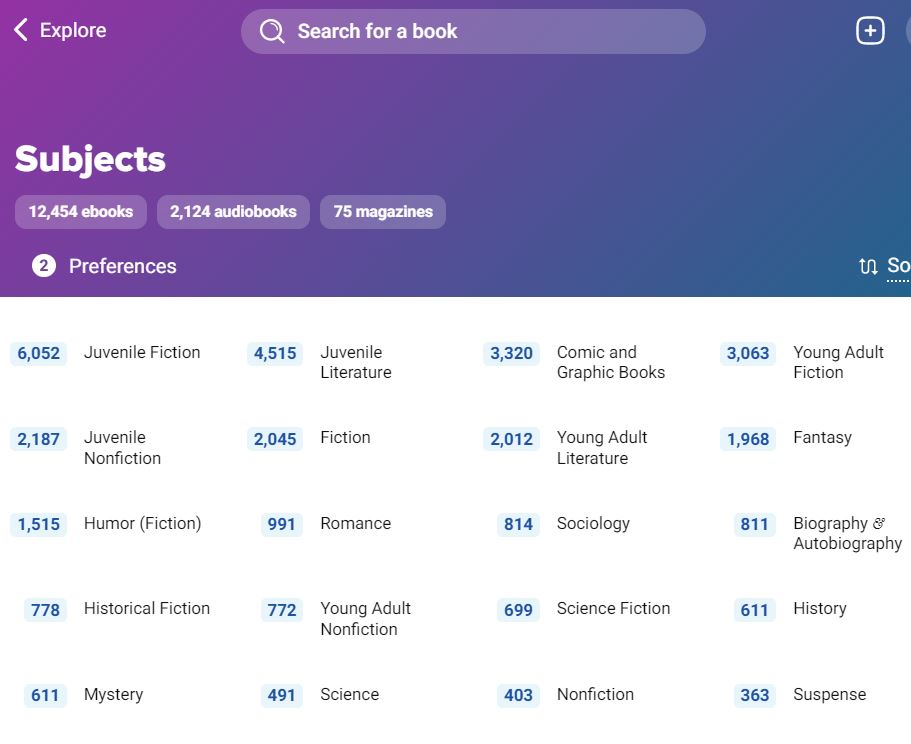This screenshot has height=744, width=911.
Task: Click the plus icon in the header
Action: coord(870,31)
